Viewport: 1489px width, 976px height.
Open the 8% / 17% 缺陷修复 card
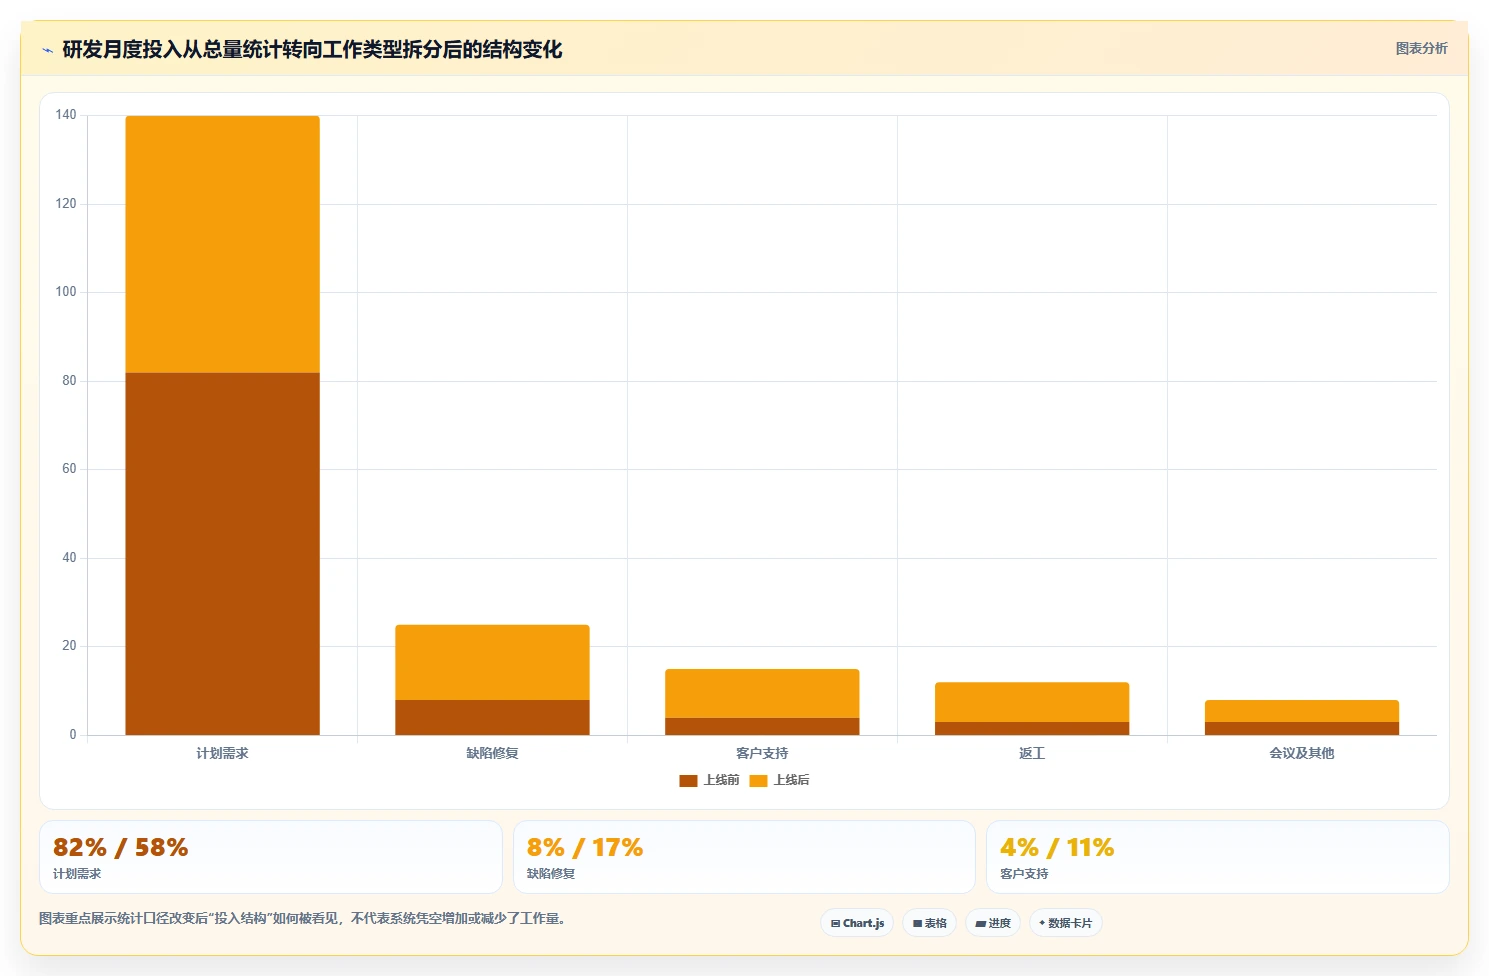(x=744, y=857)
